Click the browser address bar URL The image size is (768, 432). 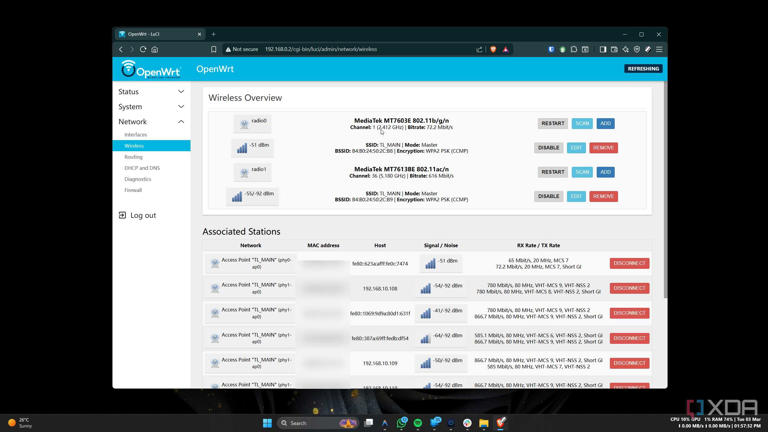point(321,49)
